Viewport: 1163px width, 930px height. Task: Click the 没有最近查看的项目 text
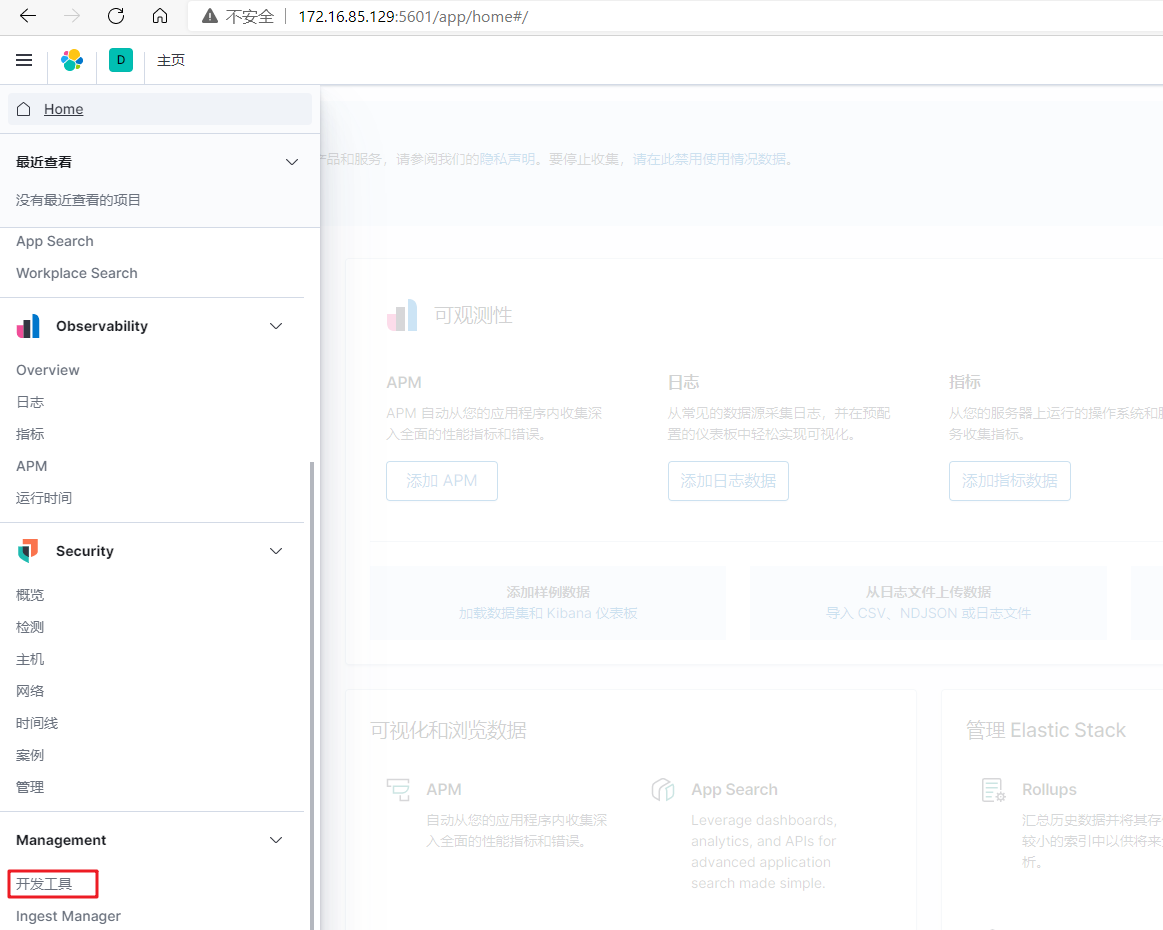78,199
